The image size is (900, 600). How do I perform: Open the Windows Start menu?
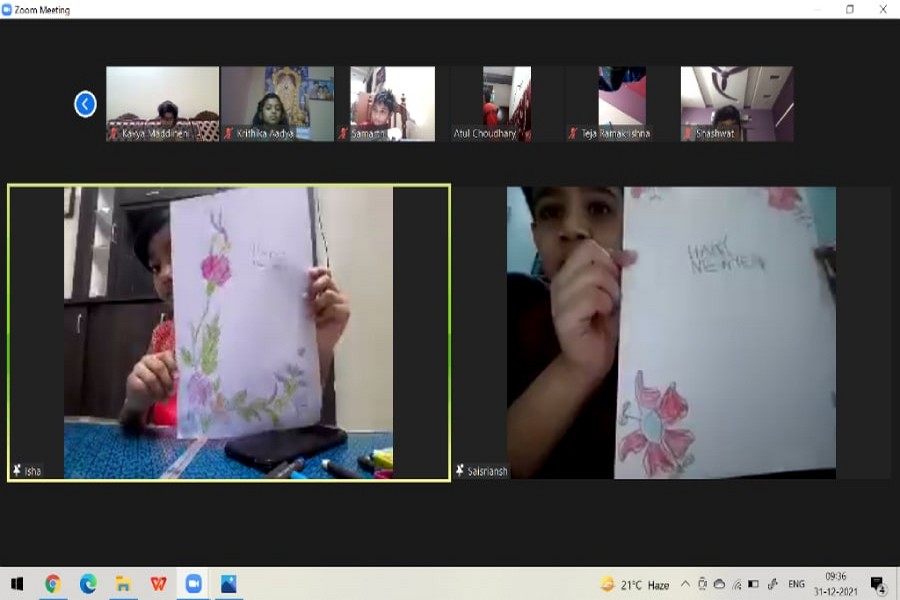click(x=17, y=584)
